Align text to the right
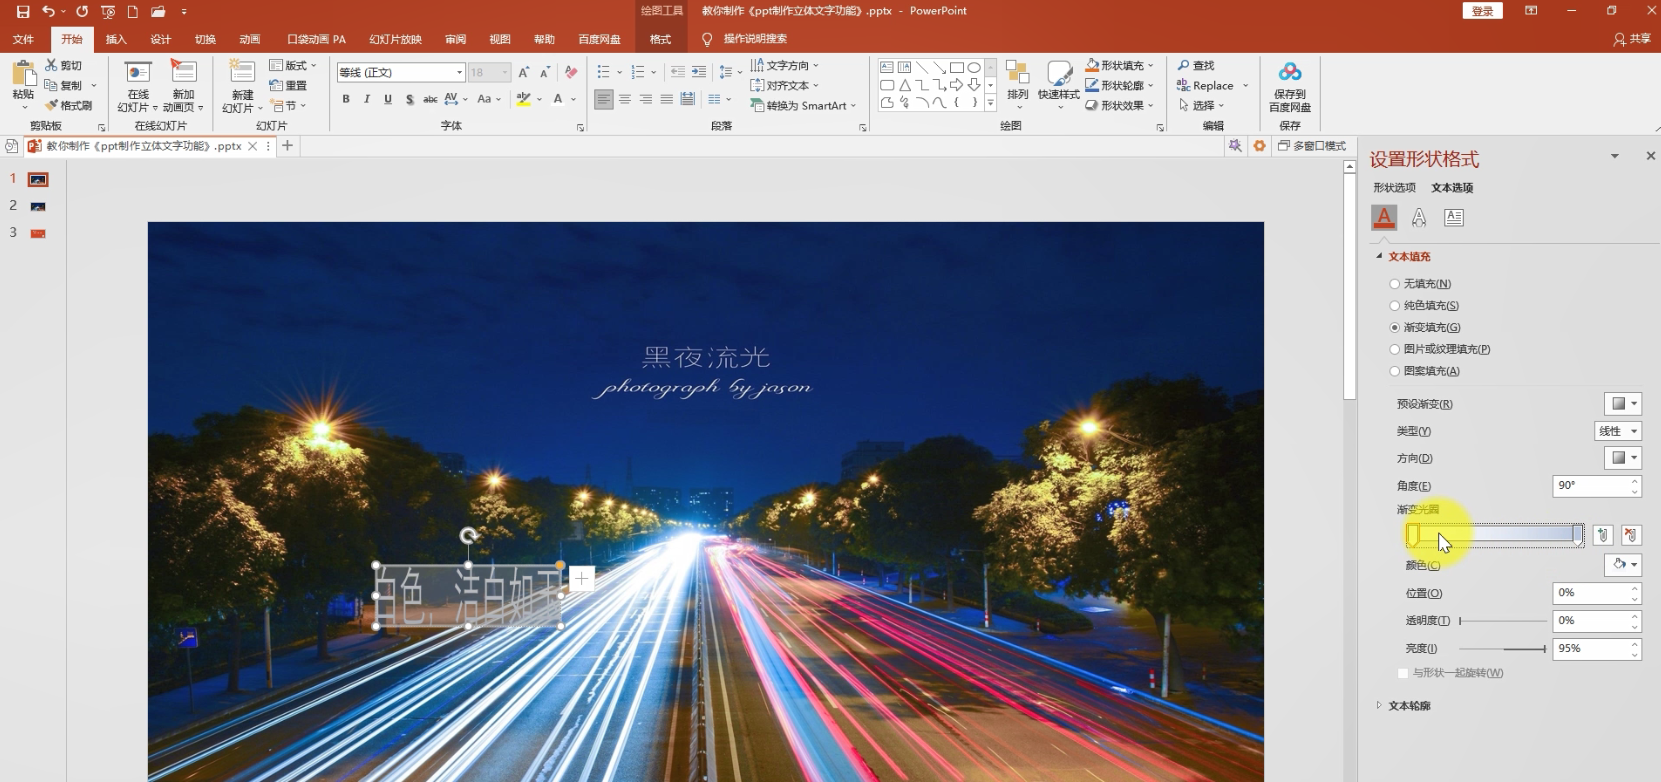This screenshot has height=782, width=1661. 646,99
